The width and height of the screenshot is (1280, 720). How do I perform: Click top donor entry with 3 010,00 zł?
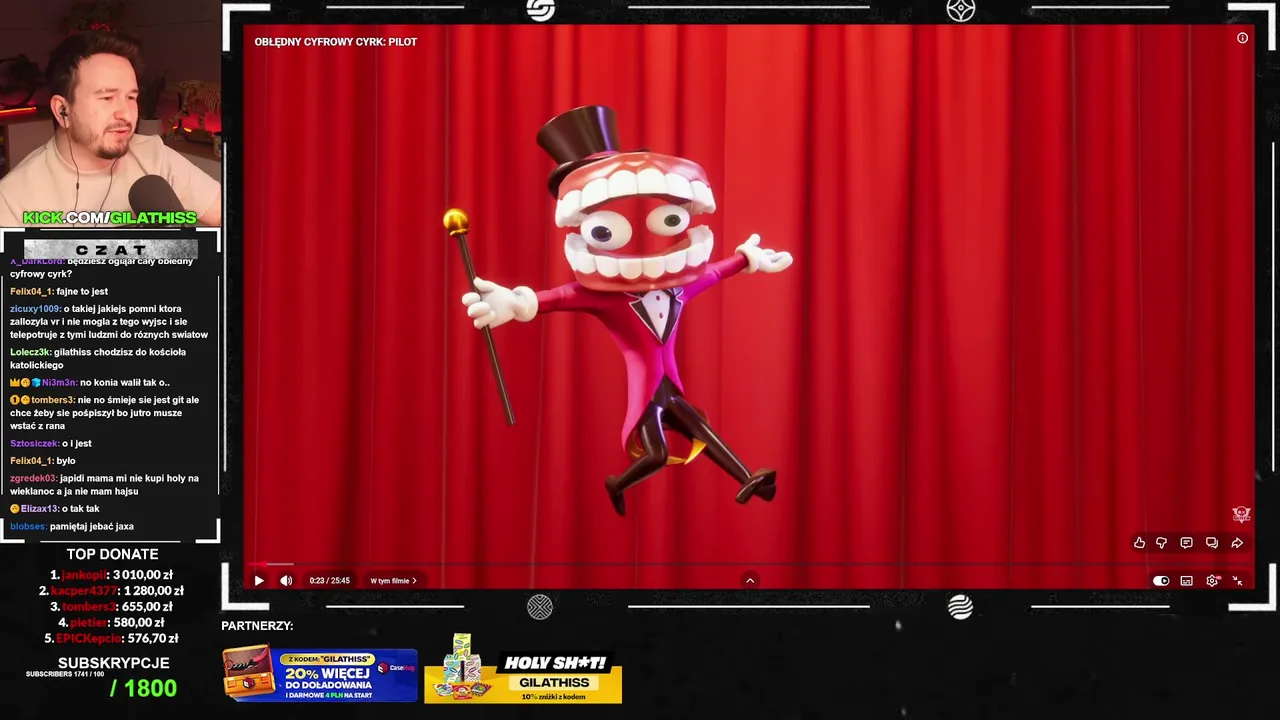point(112,575)
